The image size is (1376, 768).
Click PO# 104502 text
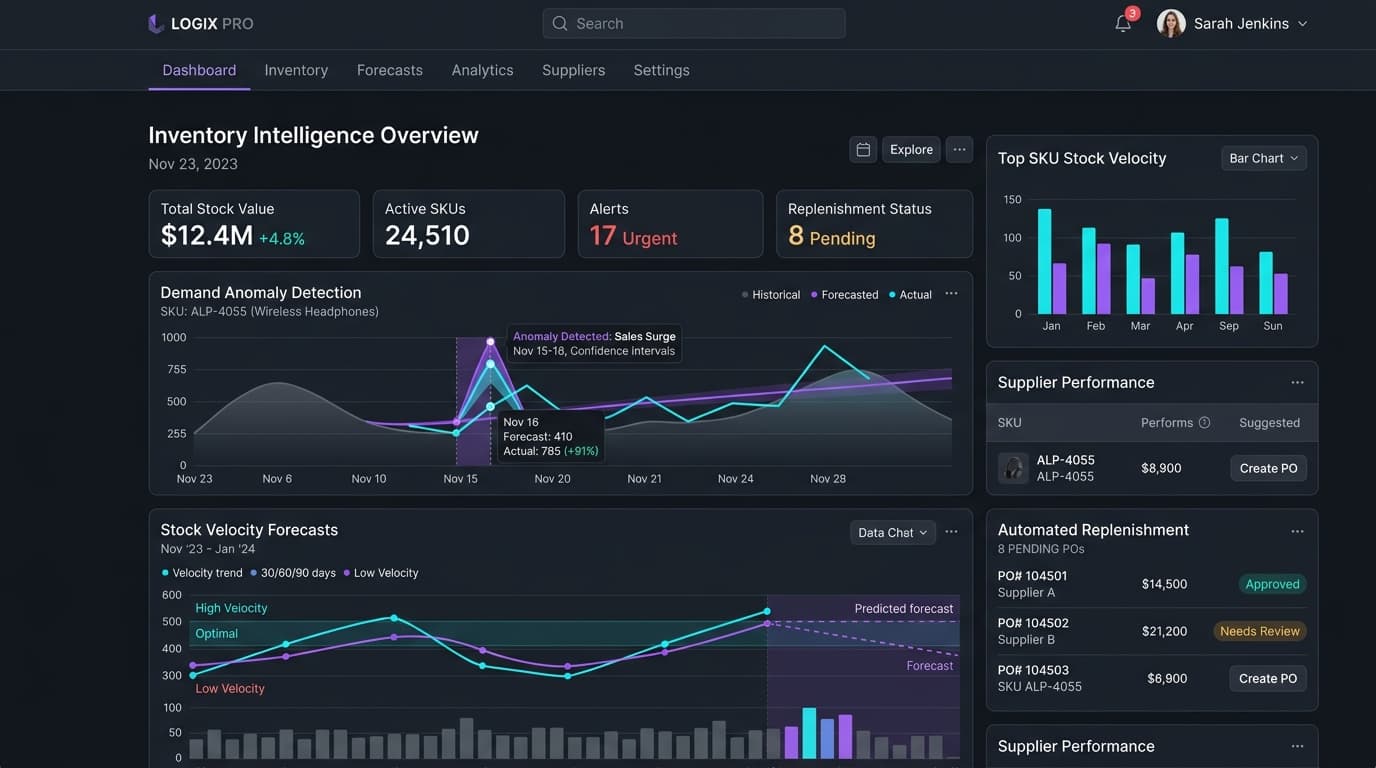pos(1033,623)
